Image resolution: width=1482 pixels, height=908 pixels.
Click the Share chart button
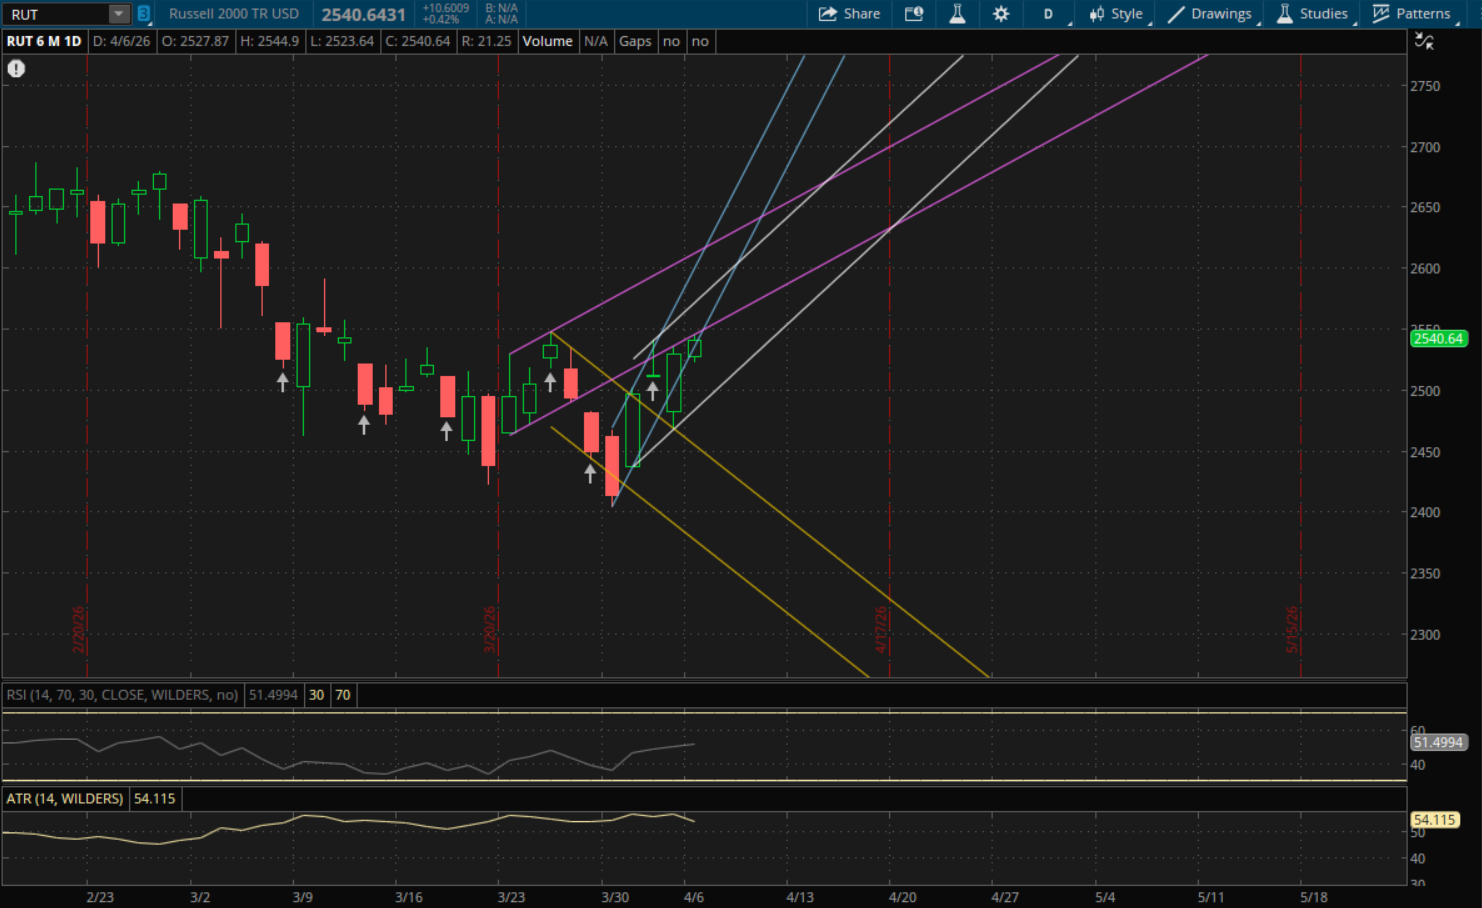849,14
